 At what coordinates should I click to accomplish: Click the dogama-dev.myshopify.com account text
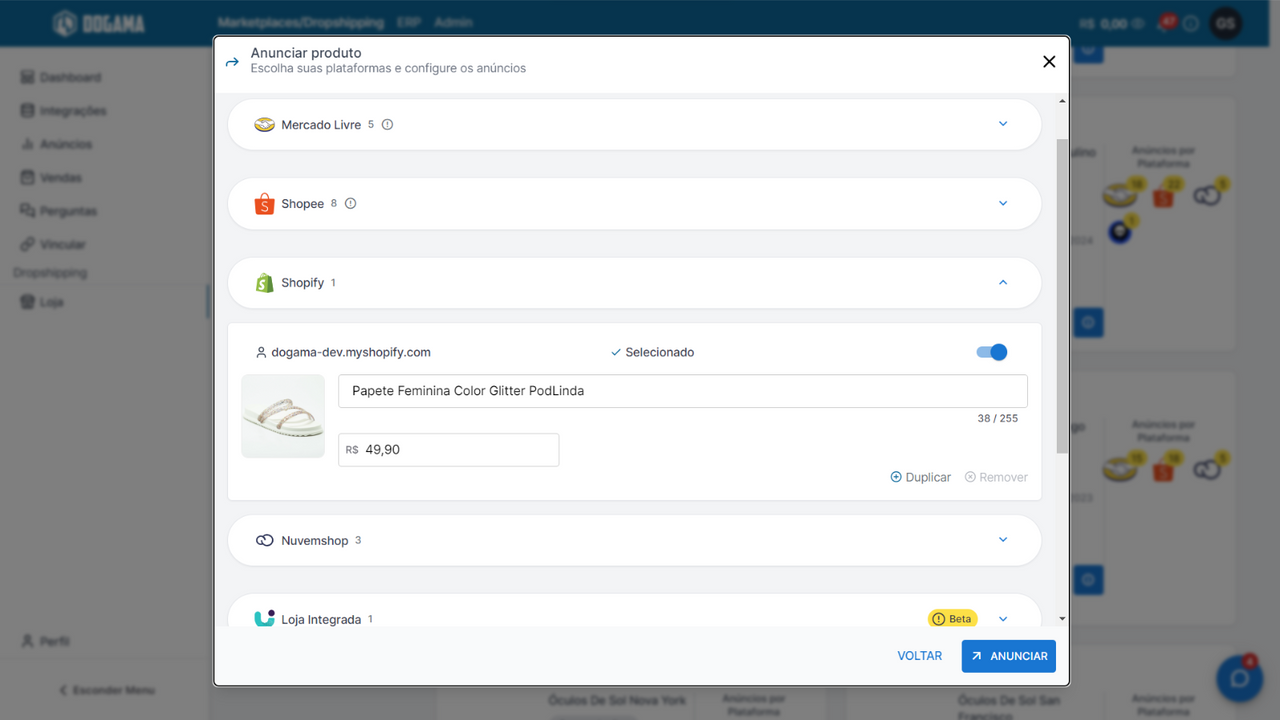351,352
